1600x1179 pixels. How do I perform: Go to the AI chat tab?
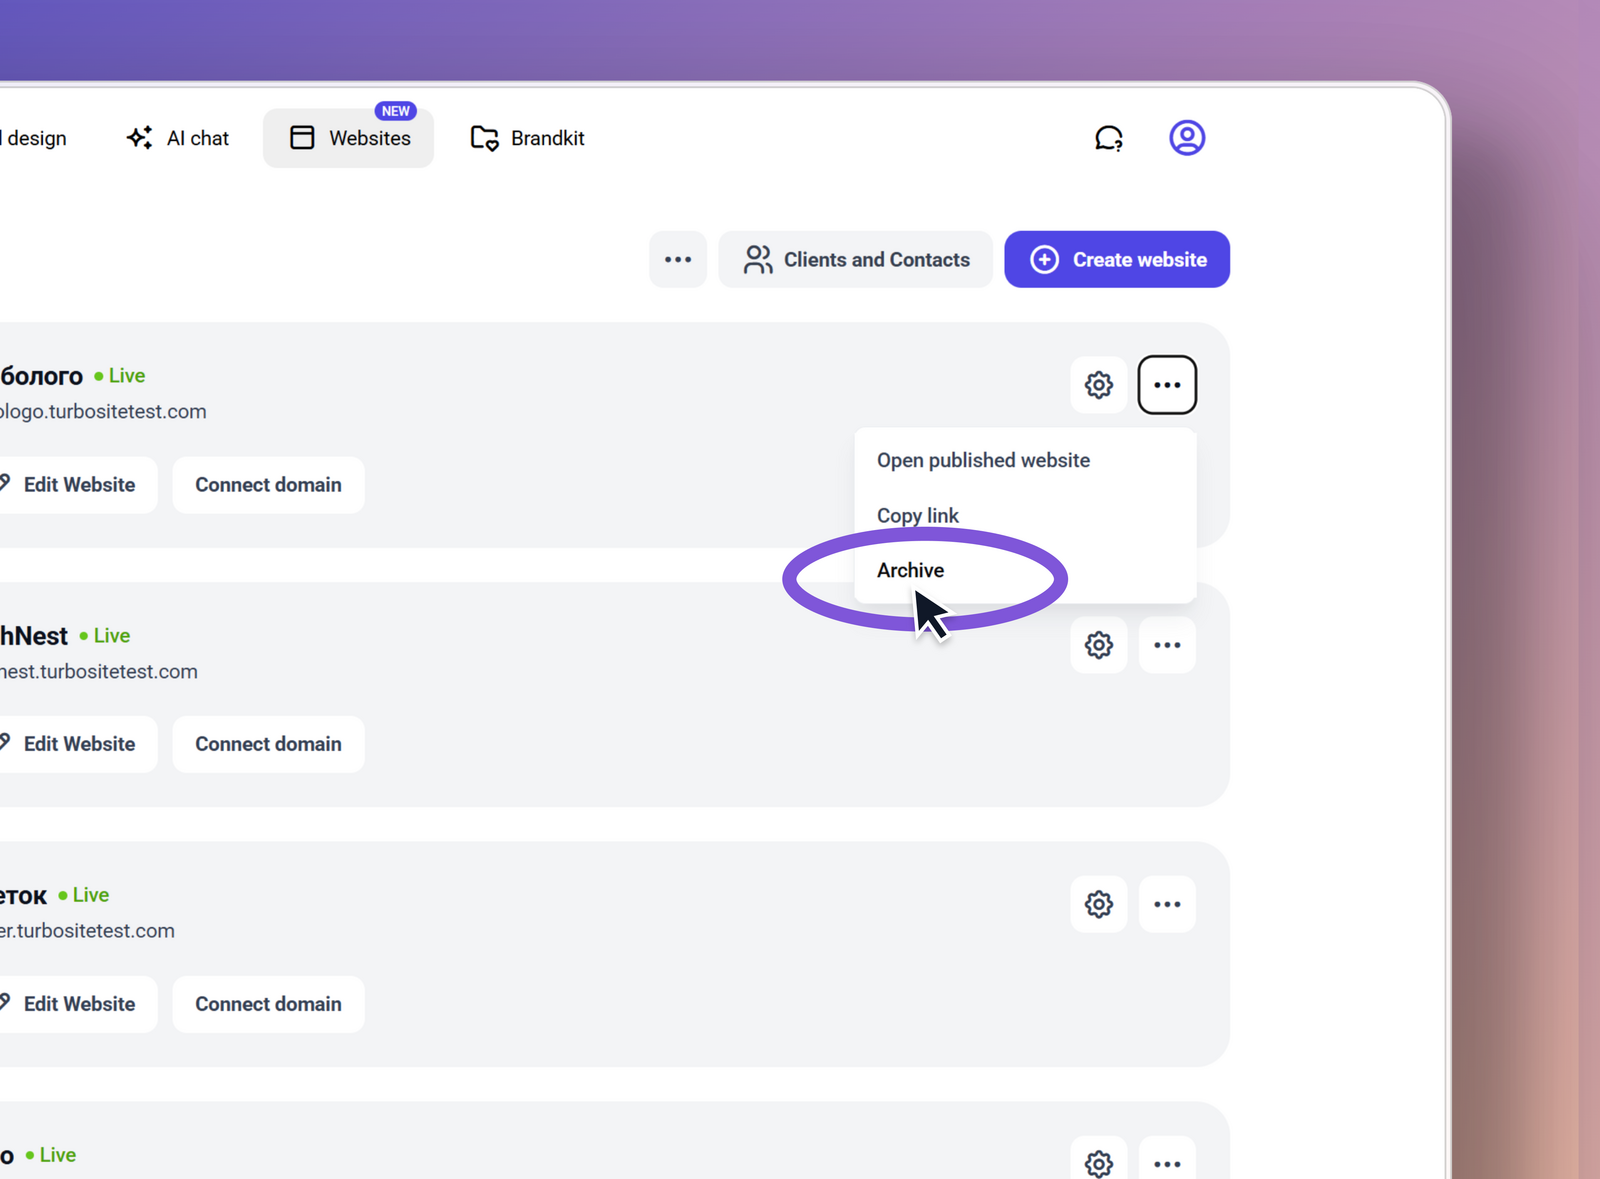coord(178,138)
